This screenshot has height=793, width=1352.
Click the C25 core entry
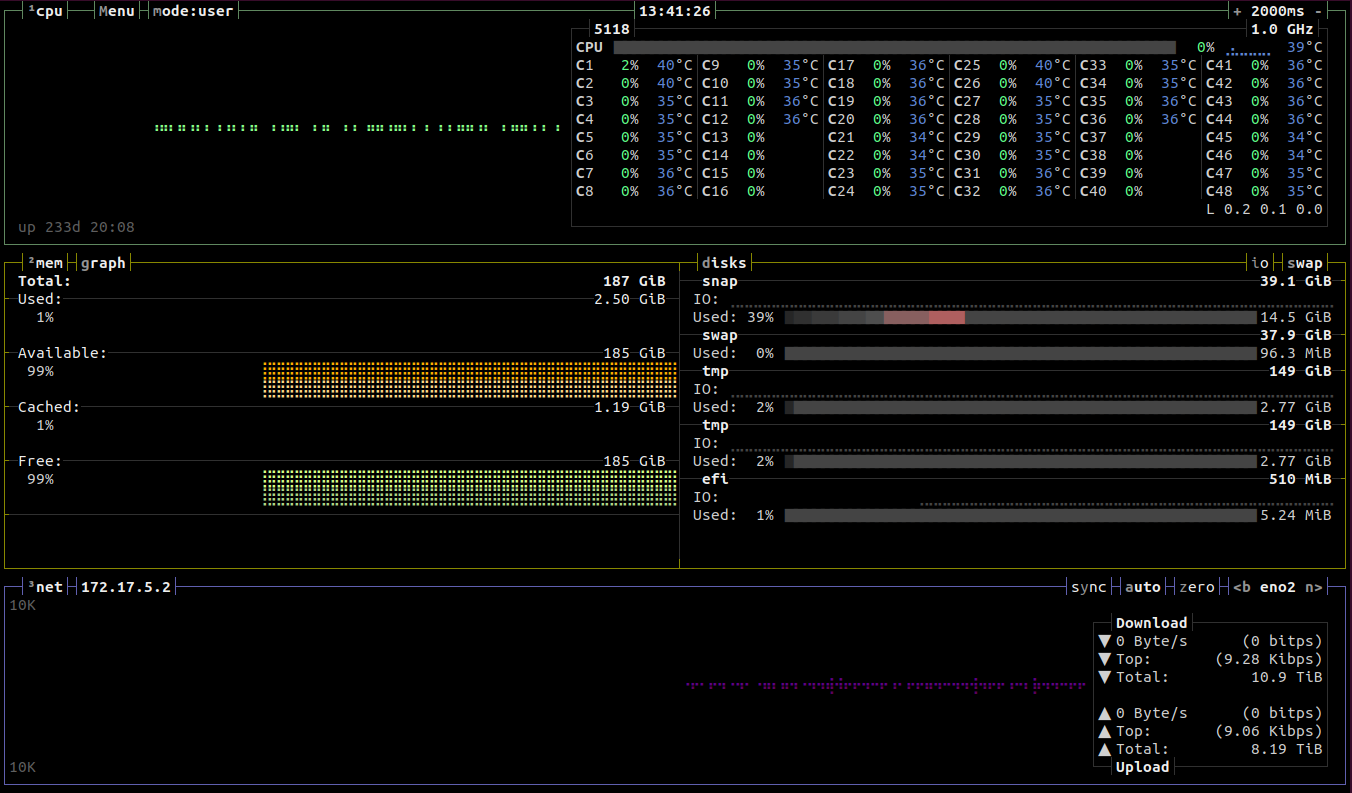pyautogui.click(x=1012, y=65)
